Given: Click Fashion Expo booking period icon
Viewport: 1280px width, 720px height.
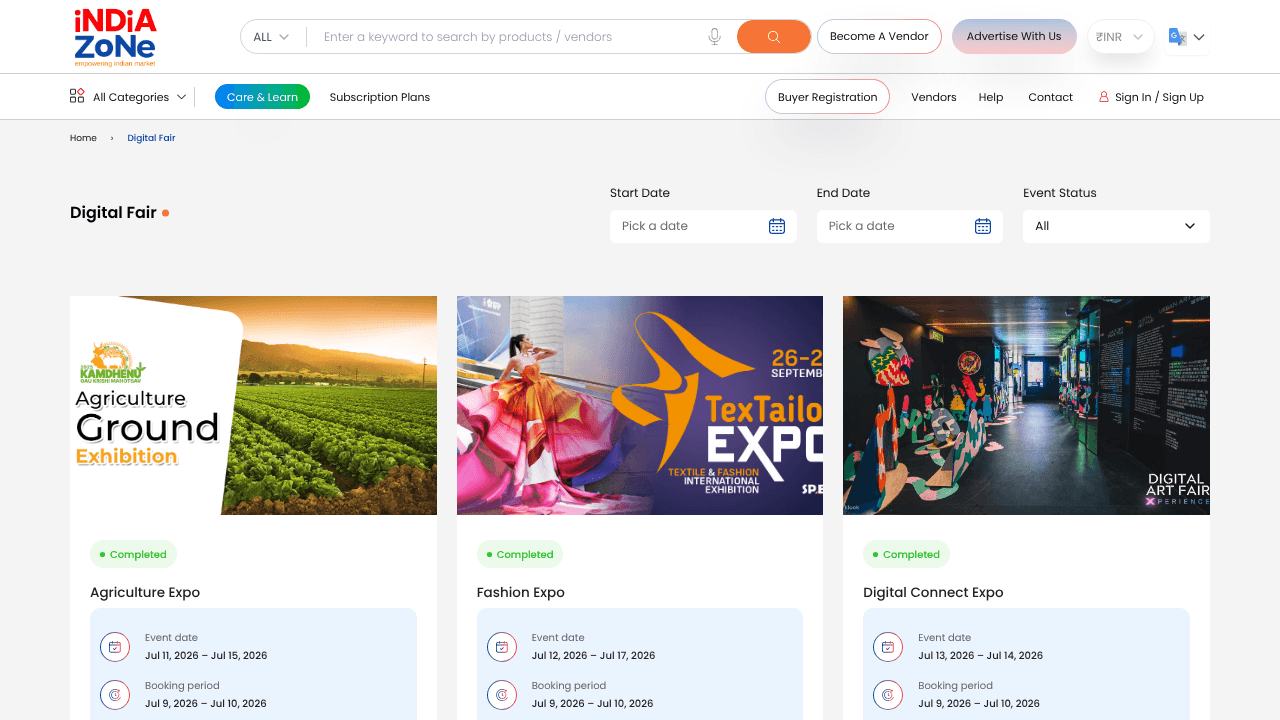Looking at the screenshot, I should [x=502, y=695].
